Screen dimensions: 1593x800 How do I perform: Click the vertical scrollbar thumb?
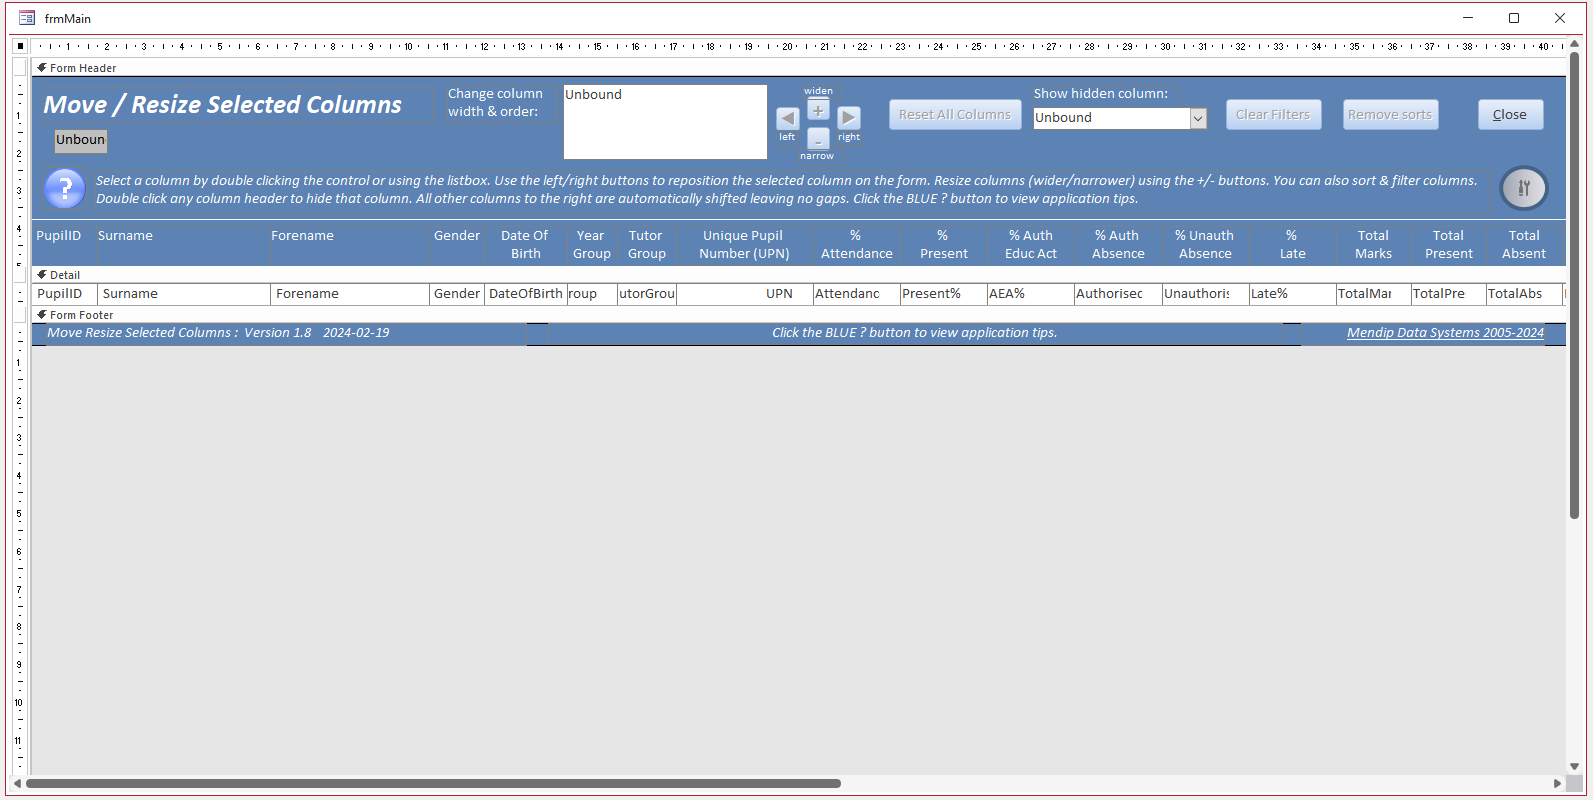1574,284
